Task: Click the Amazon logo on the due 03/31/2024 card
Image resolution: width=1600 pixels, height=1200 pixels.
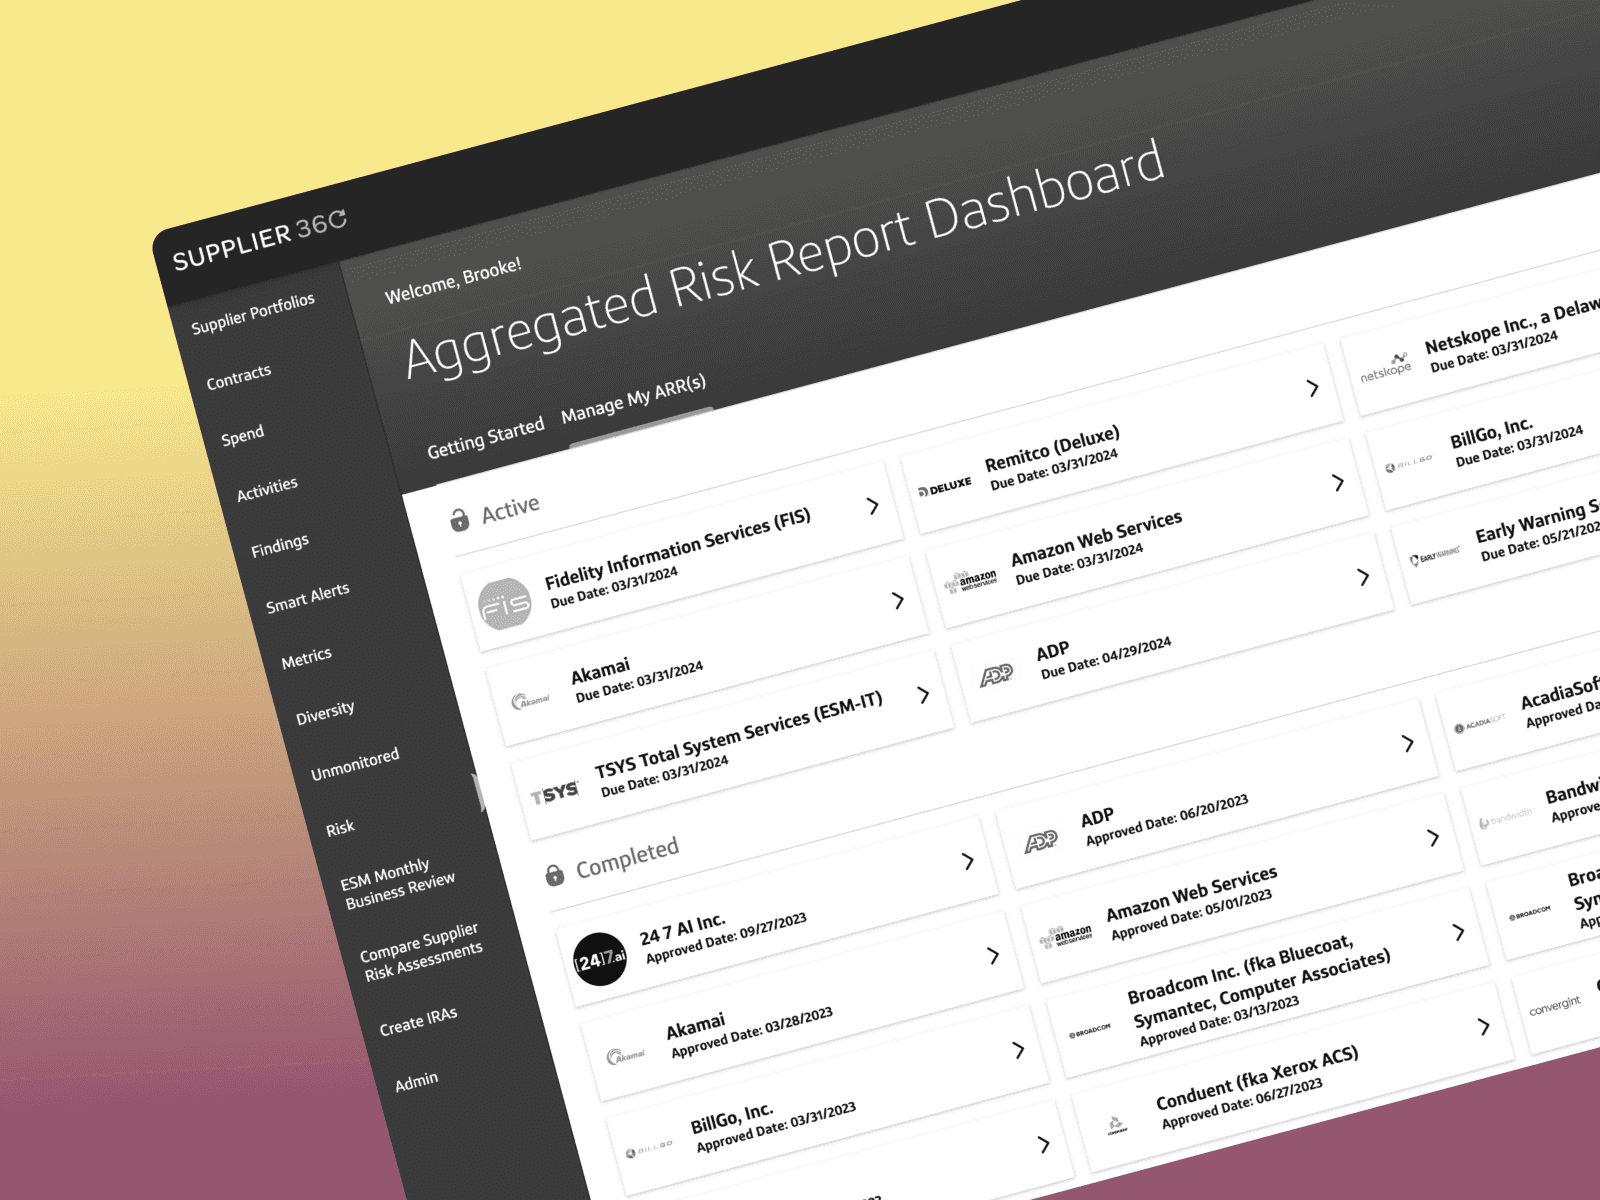Action: (970, 582)
